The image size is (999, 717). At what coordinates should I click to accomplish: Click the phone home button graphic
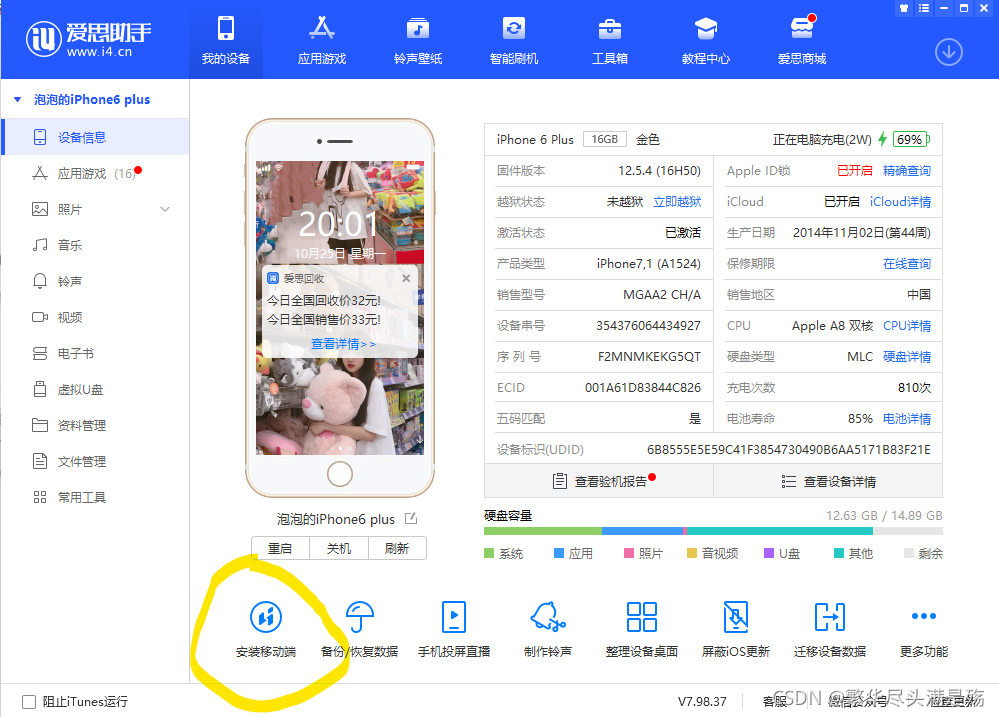click(340, 474)
